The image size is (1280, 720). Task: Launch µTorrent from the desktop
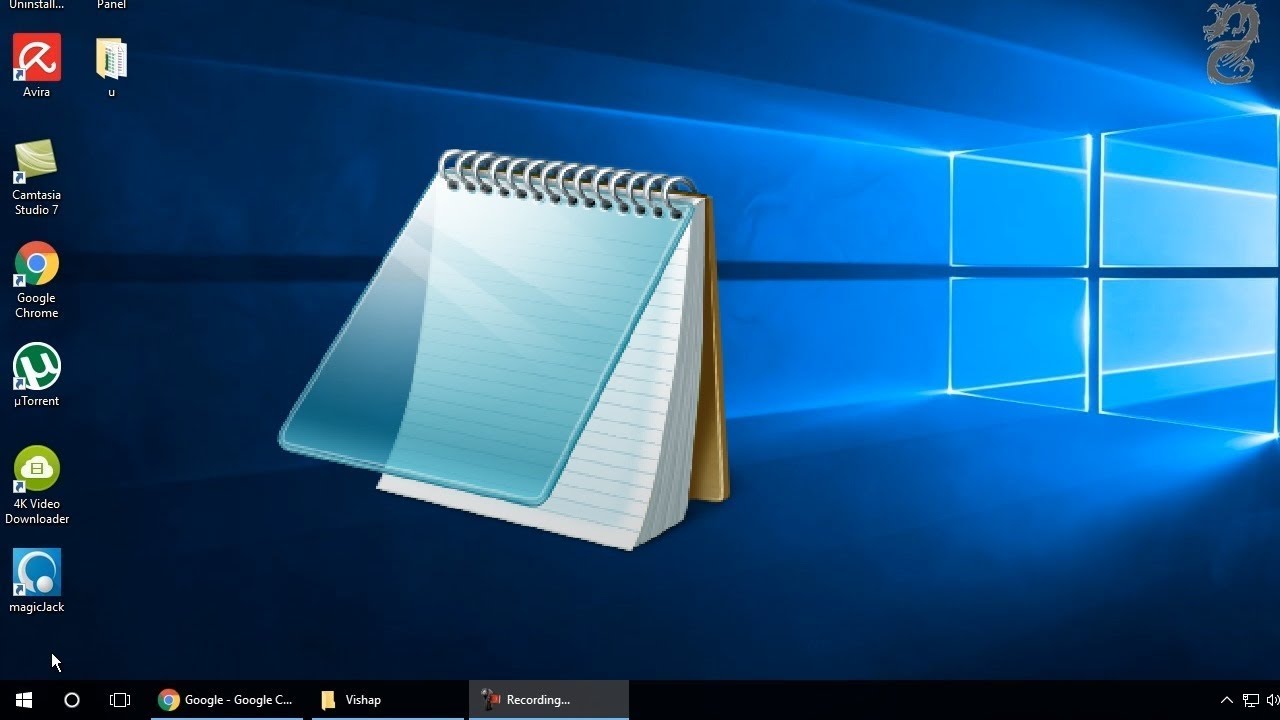tap(37, 375)
